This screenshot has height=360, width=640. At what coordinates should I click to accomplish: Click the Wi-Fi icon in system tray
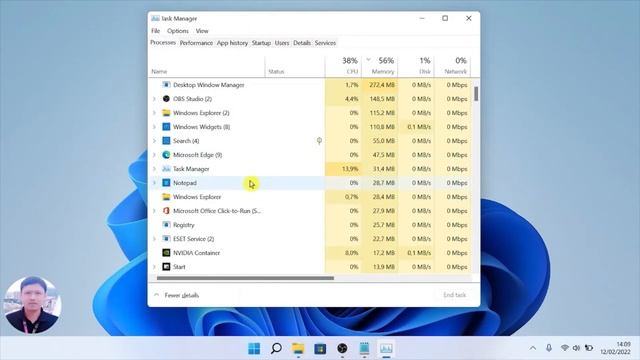564,348
